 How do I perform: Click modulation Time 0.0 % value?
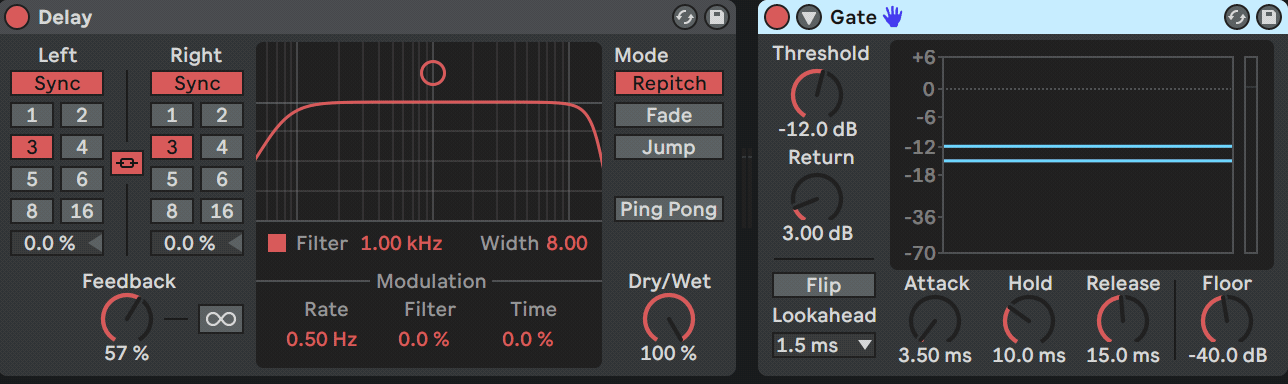coord(527,339)
